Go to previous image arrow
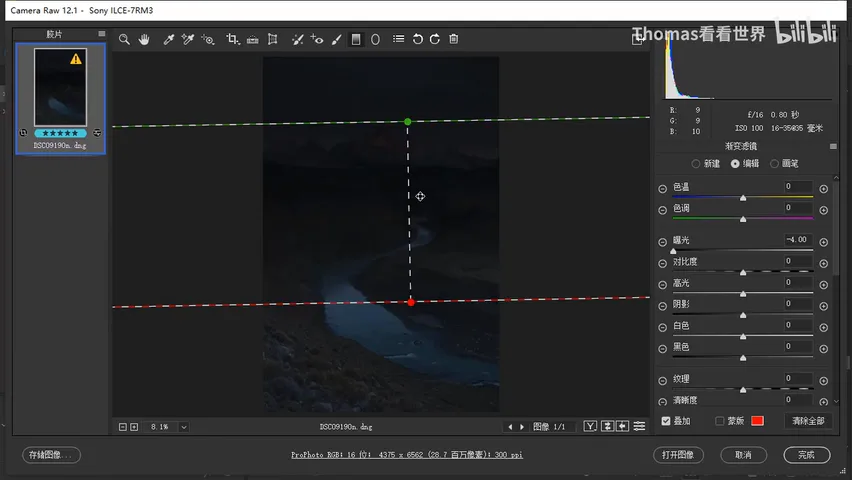This screenshot has width=852, height=480. pyautogui.click(x=510, y=427)
